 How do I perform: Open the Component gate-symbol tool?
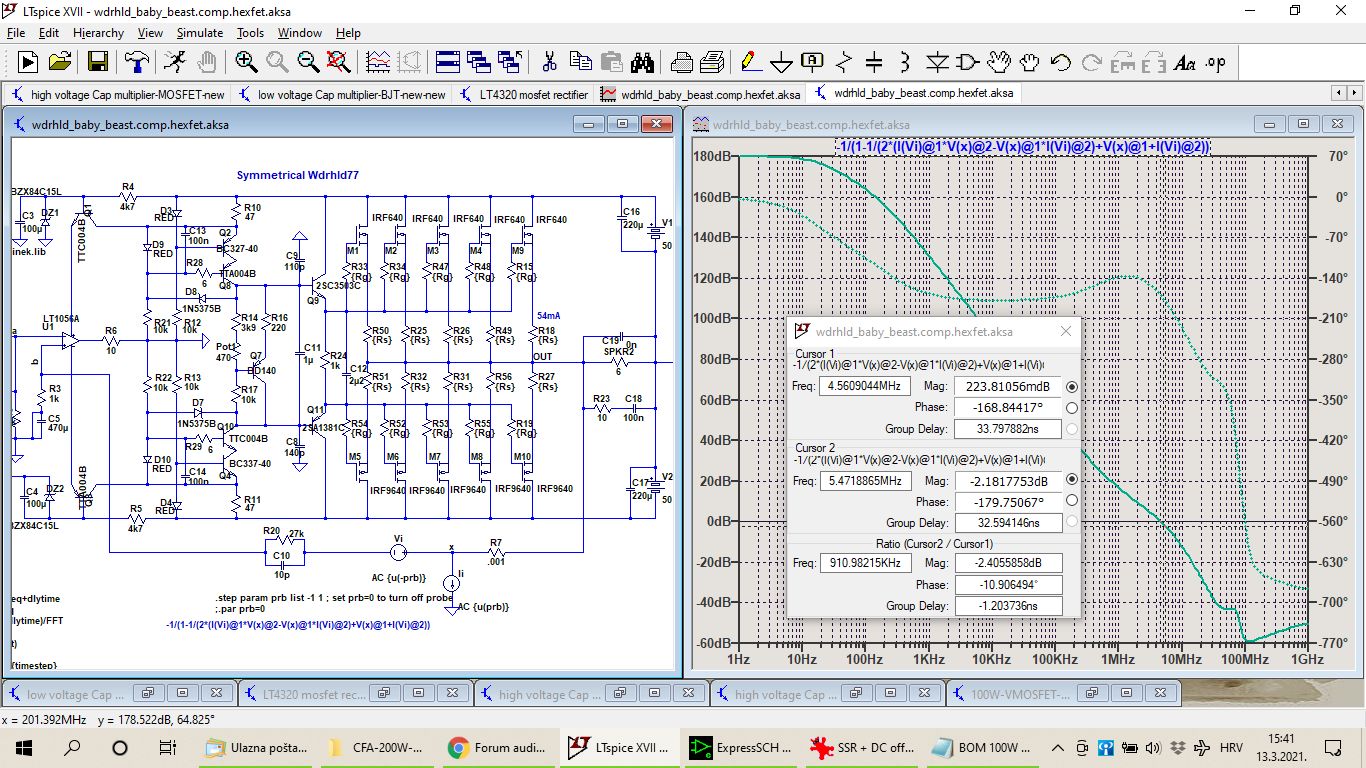point(967,62)
